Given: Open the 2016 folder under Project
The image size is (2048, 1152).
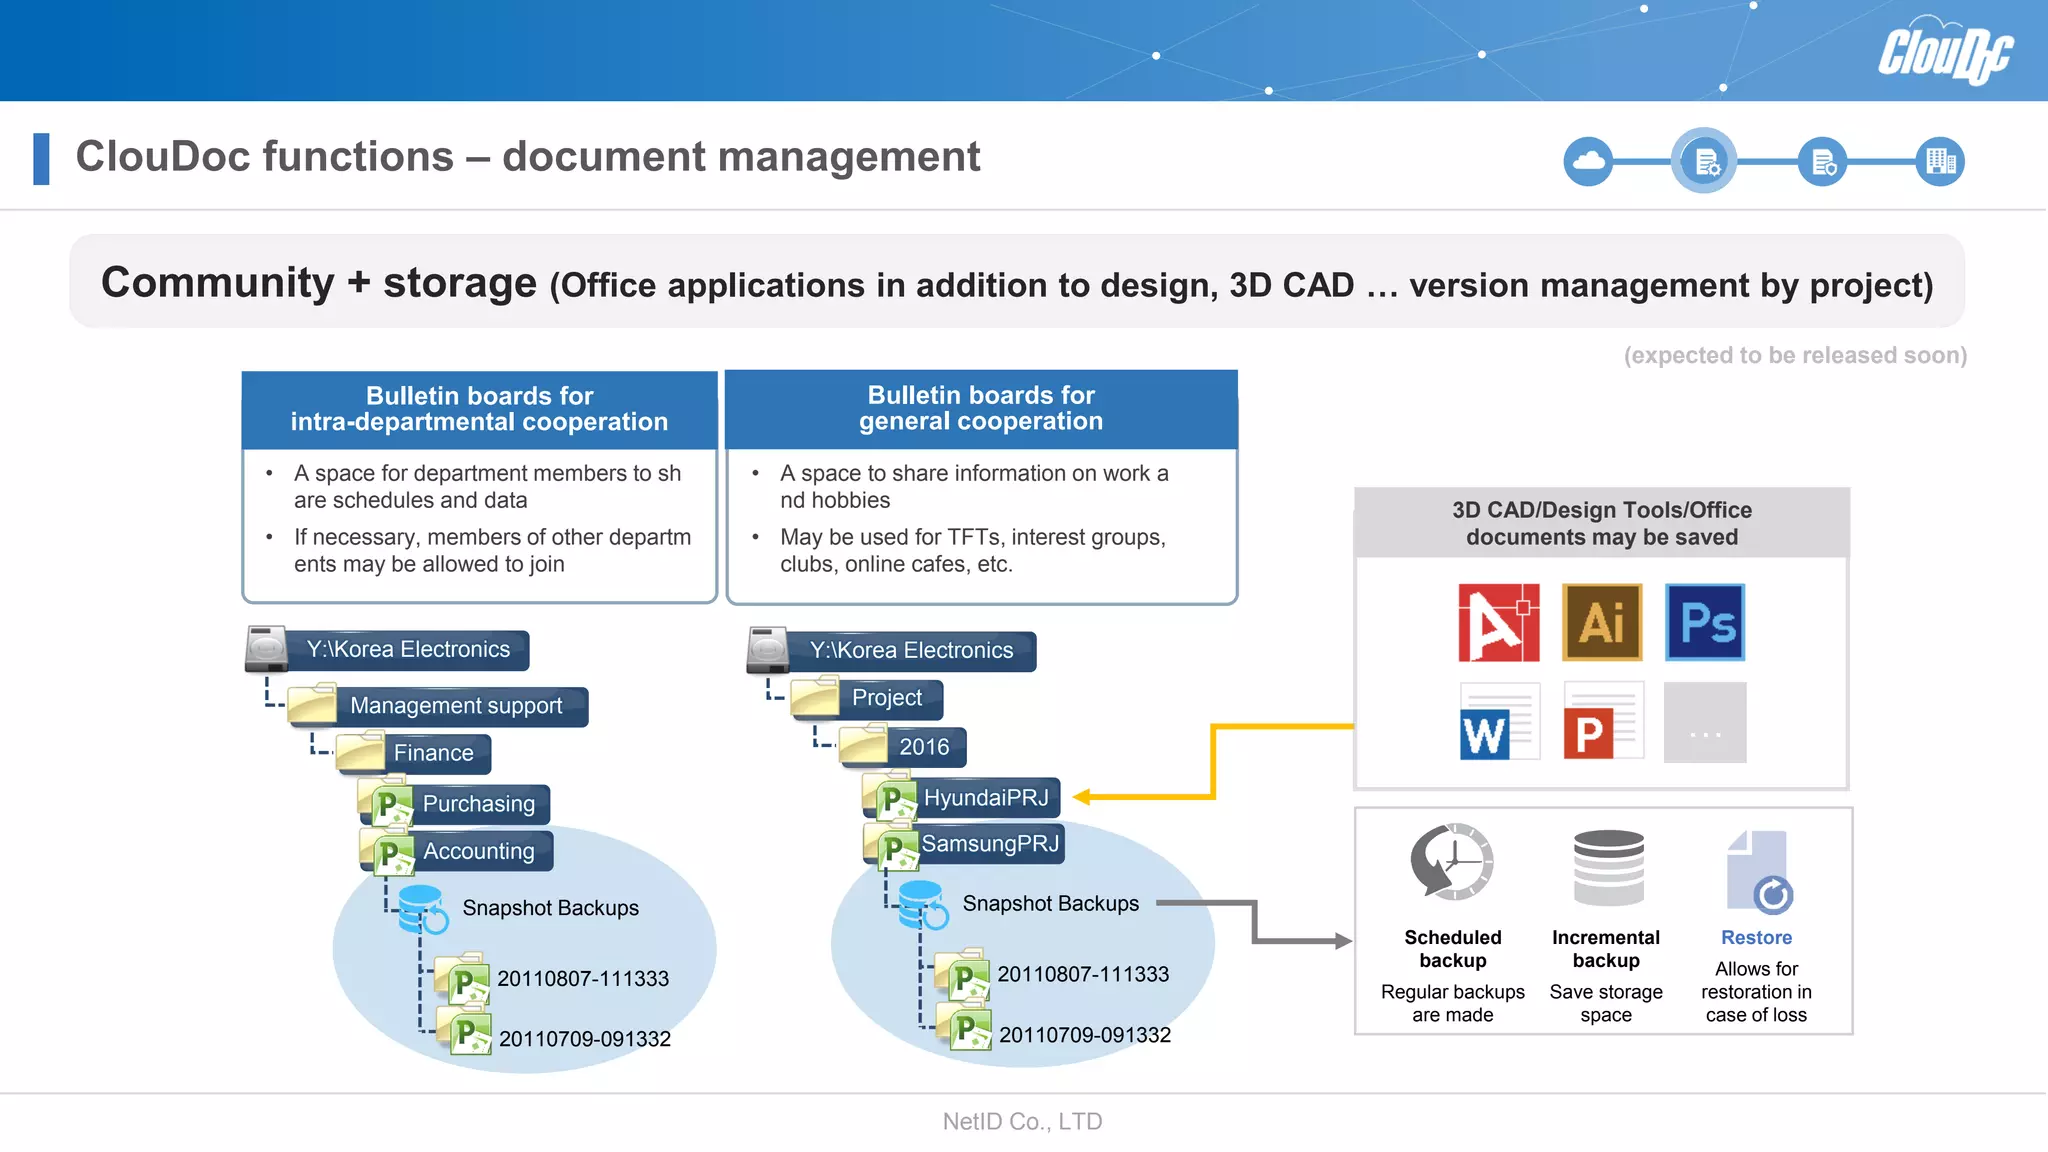Looking at the screenshot, I should [922, 747].
